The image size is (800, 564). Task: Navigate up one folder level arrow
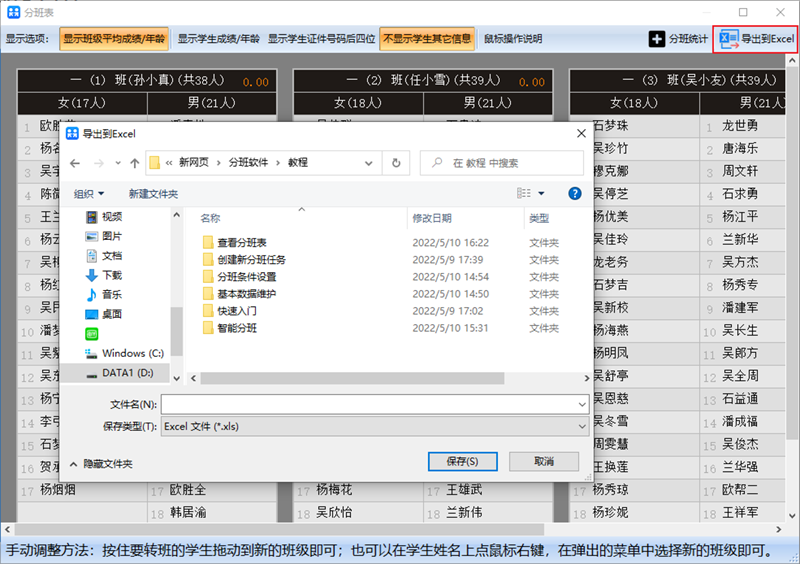tap(135, 163)
